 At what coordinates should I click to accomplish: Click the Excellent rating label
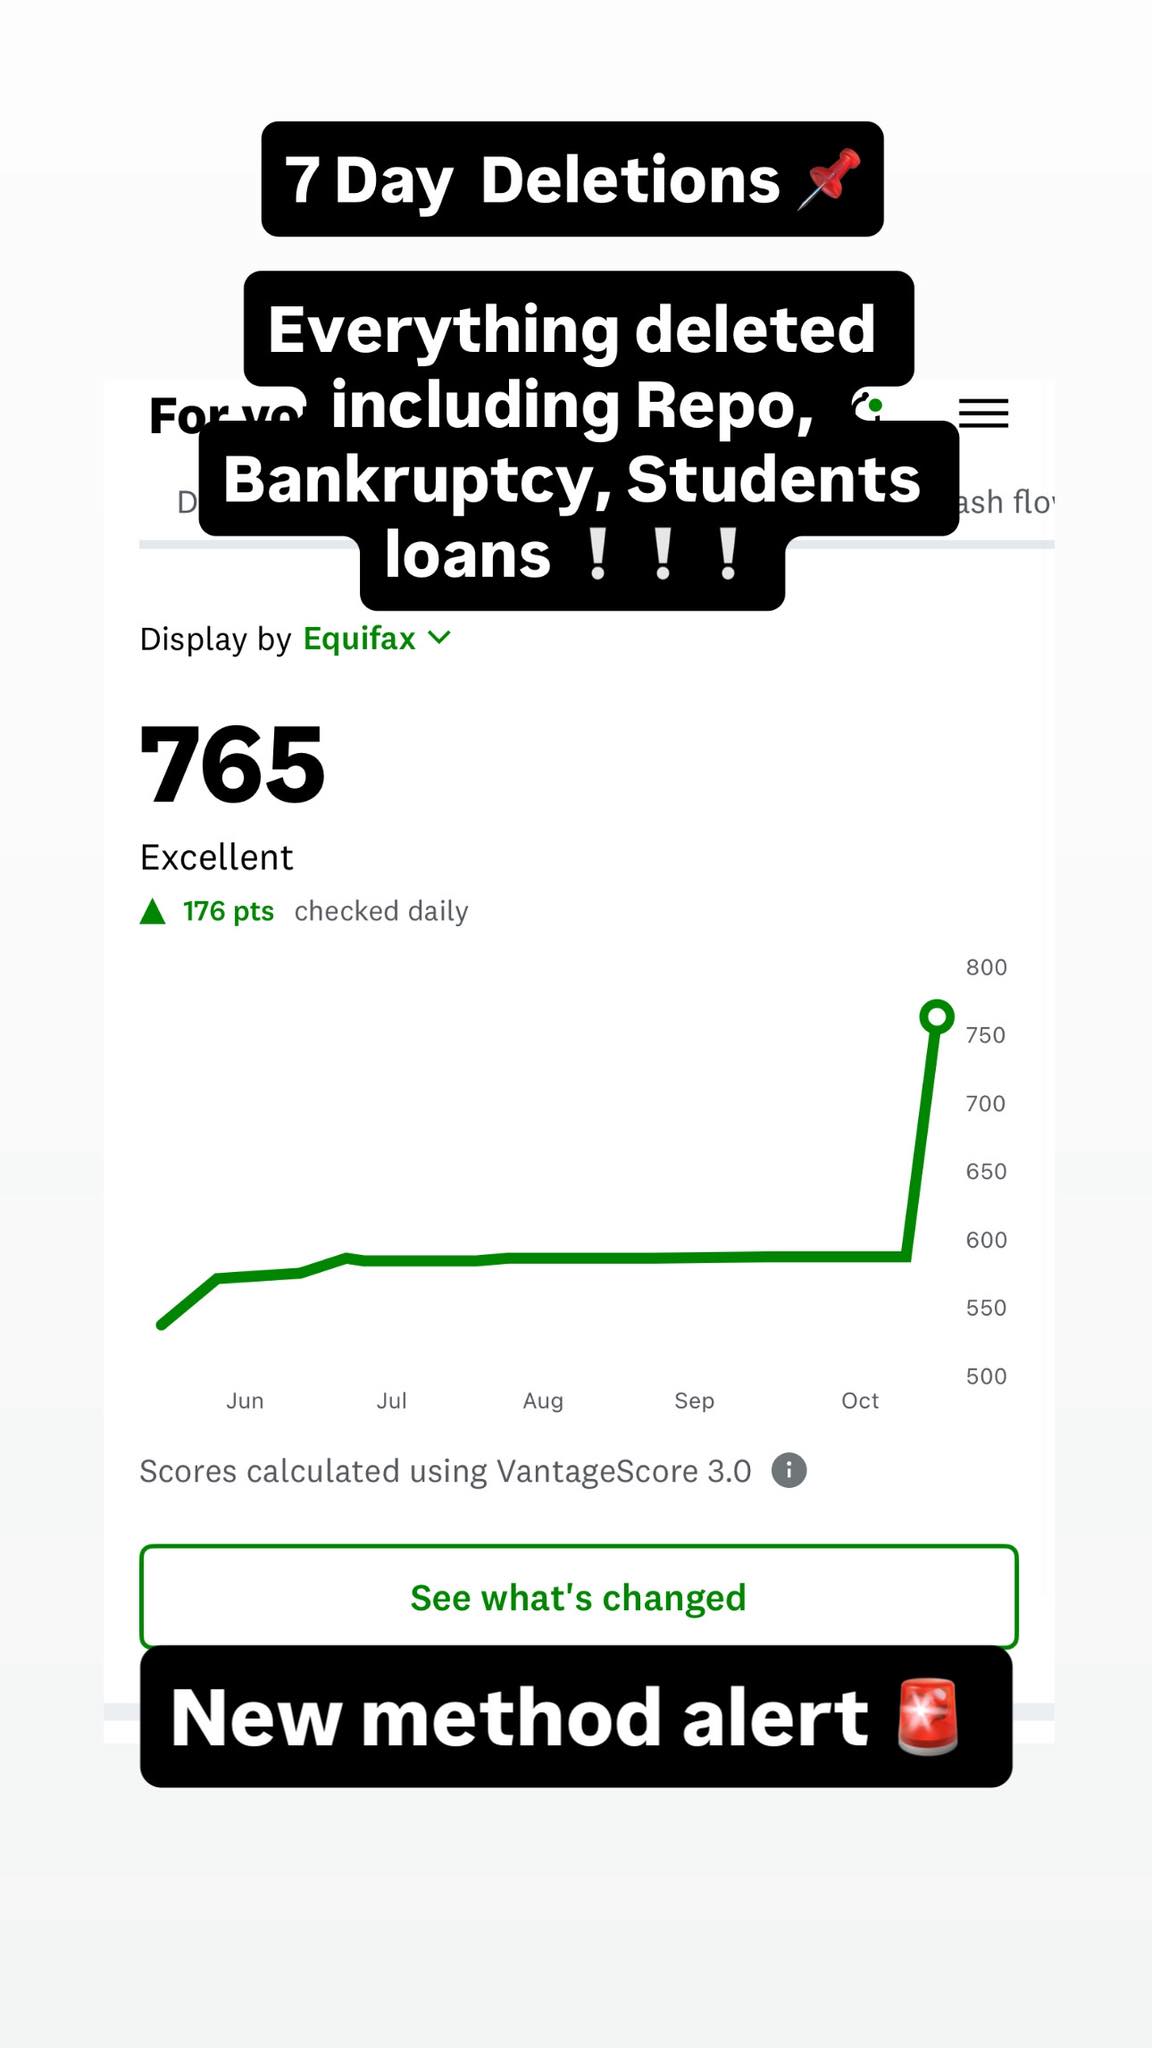tap(216, 858)
